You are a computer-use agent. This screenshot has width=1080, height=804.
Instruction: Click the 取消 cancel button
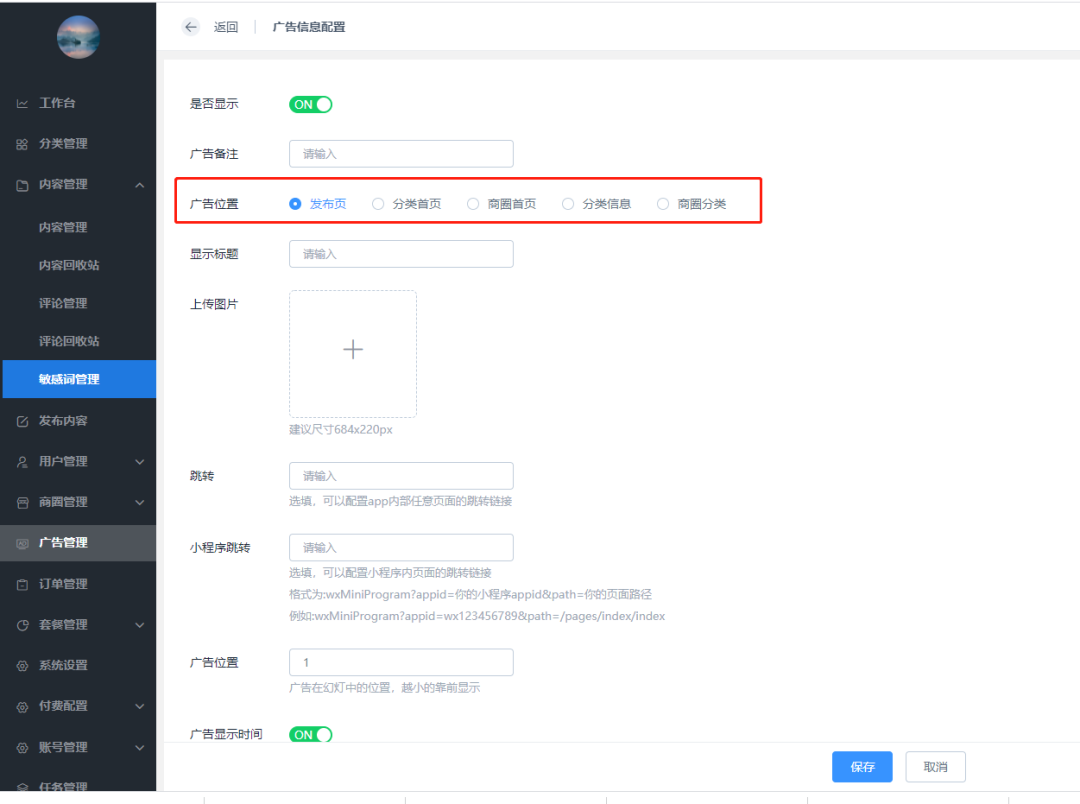coord(934,766)
